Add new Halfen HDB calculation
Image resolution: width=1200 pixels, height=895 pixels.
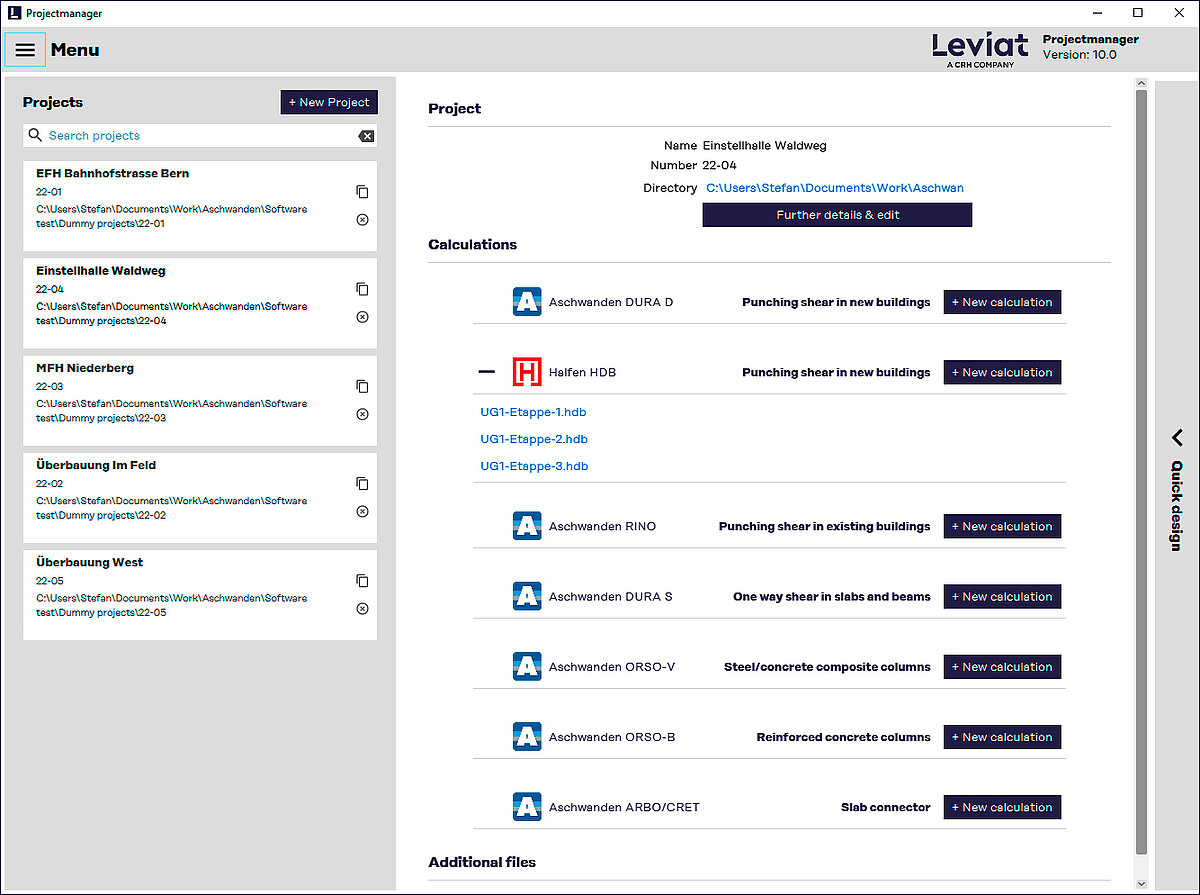pyautogui.click(x=1002, y=372)
